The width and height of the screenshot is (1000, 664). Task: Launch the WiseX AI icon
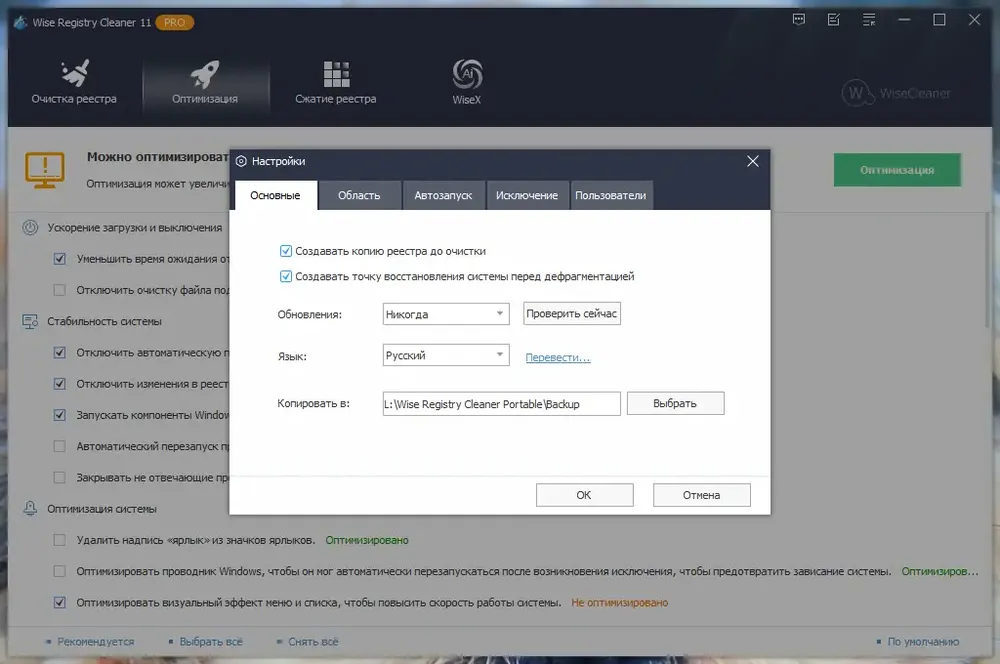[467, 74]
